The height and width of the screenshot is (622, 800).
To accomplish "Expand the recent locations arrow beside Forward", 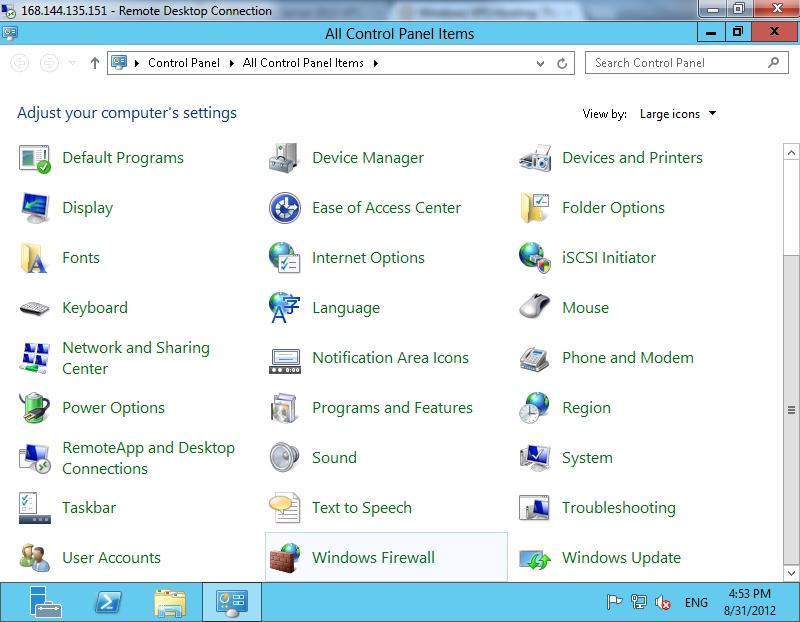I will [72, 63].
